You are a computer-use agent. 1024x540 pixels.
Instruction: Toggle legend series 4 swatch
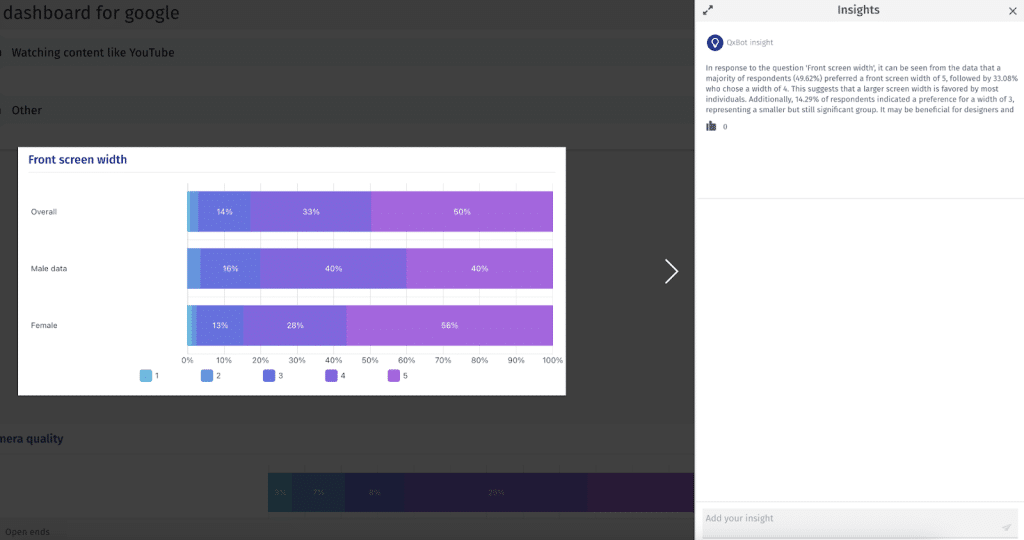[x=331, y=375]
